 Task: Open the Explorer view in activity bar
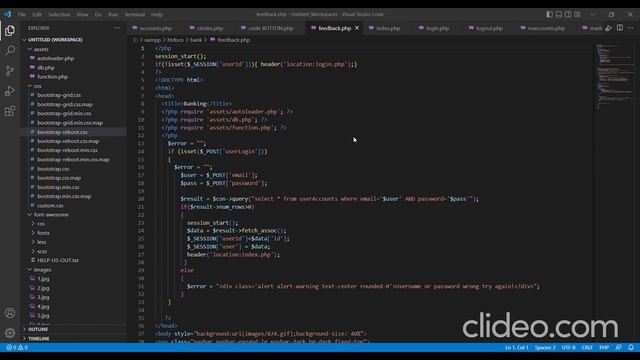pyautogui.click(x=10, y=31)
